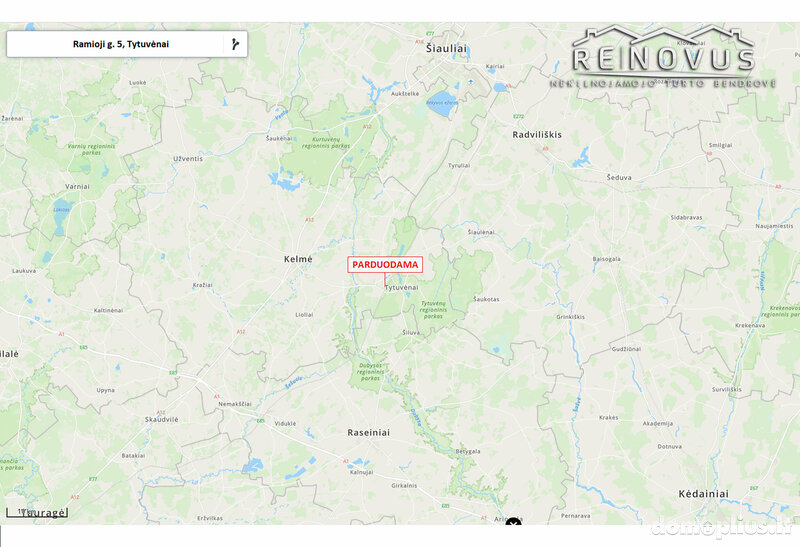Click the Tytuvėnai town label

pos(401,288)
